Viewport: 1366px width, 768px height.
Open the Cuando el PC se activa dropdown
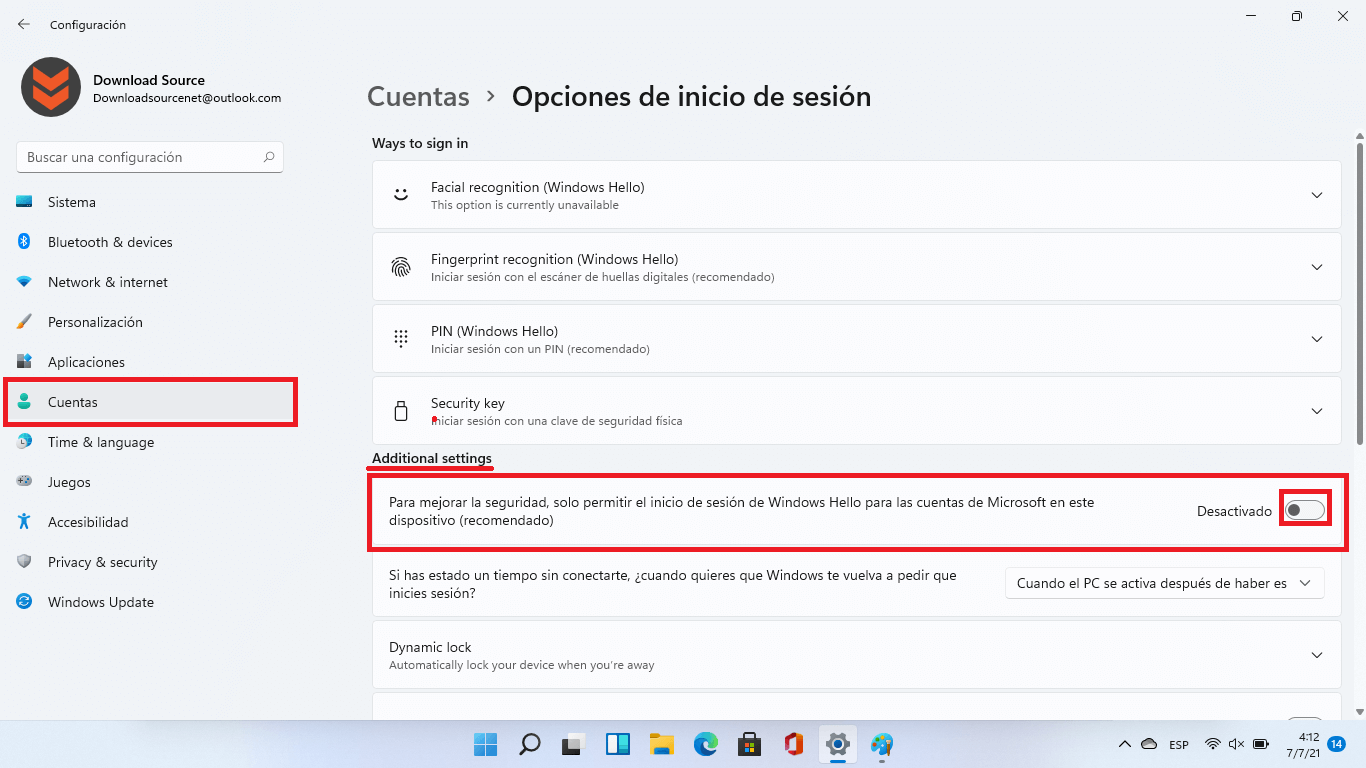tap(1164, 583)
